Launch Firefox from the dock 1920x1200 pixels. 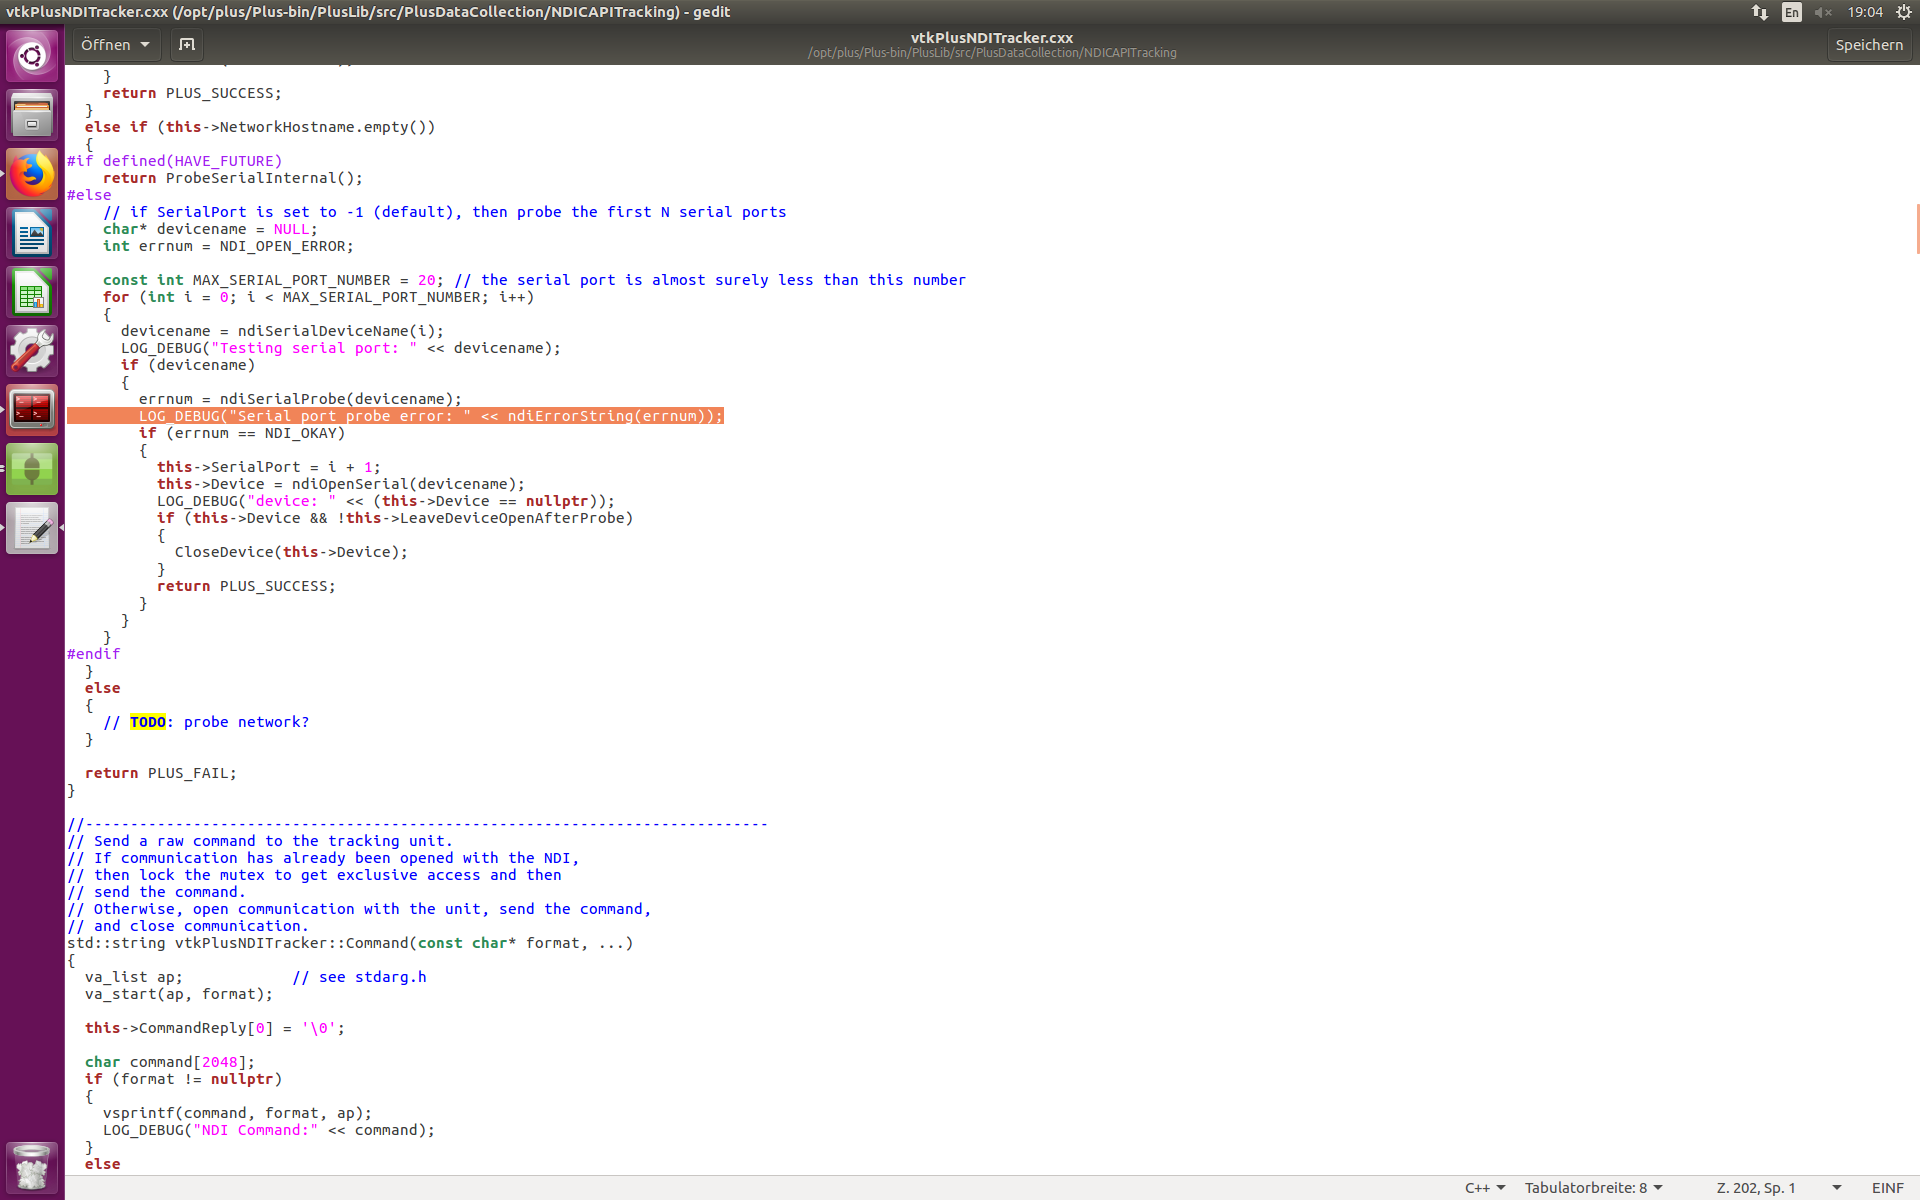(32, 174)
